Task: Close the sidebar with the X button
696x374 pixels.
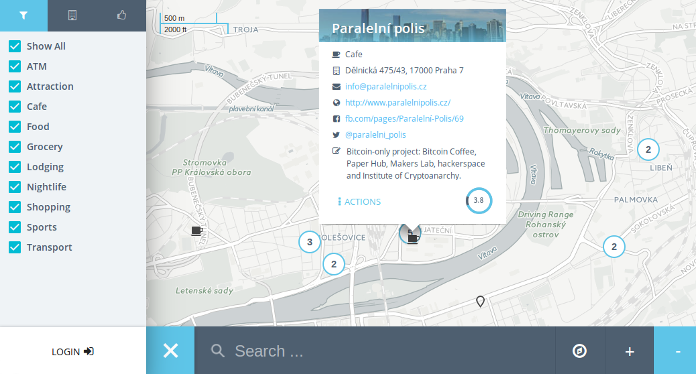Action: point(170,350)
